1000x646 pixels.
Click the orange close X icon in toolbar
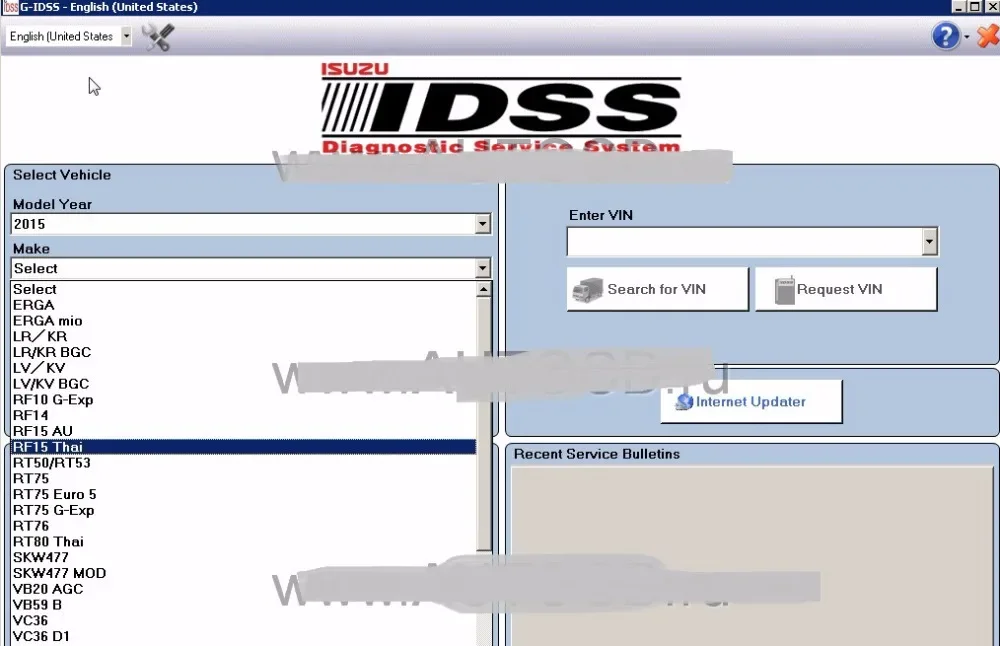click(x=989, y=36)
